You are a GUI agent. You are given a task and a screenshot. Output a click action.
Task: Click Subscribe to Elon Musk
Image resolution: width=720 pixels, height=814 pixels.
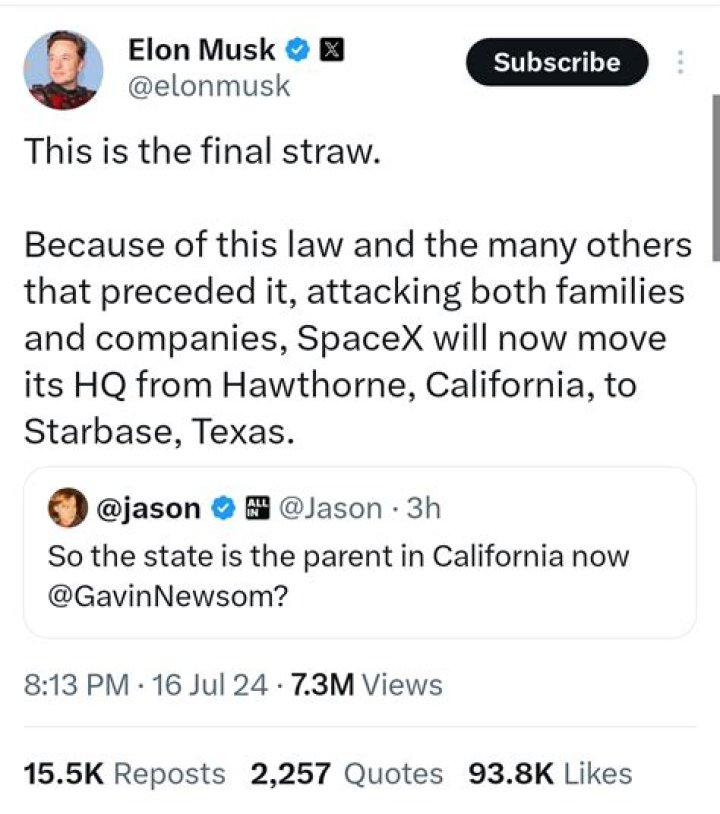pyautogui.click(x=556, y=62)
